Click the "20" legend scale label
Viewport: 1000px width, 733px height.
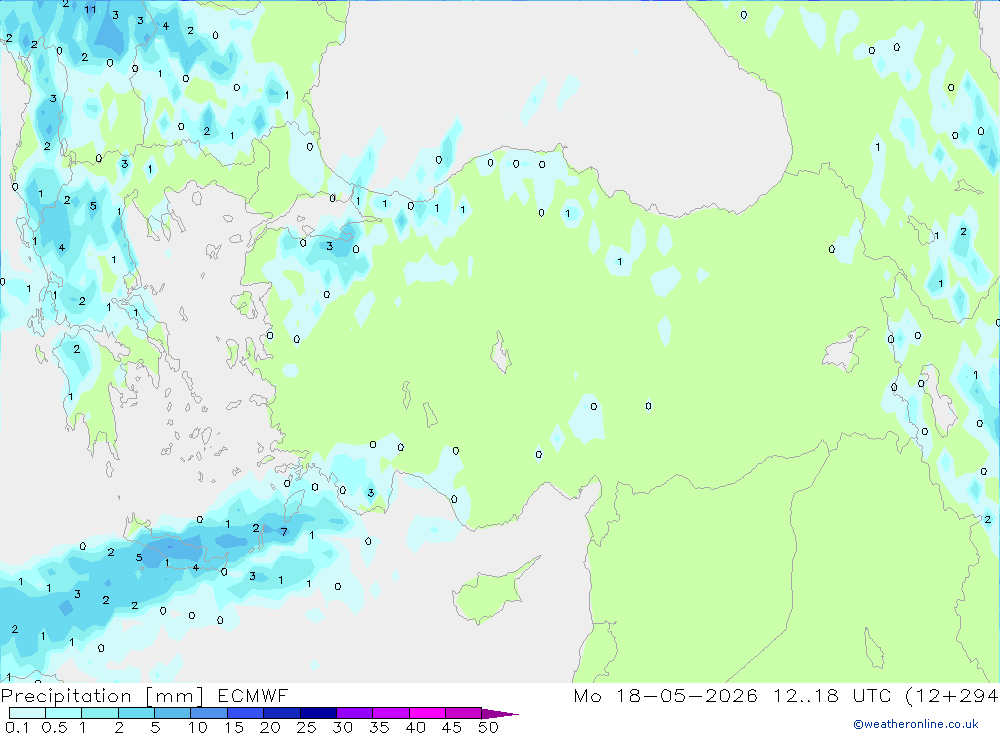click(270, 727)
